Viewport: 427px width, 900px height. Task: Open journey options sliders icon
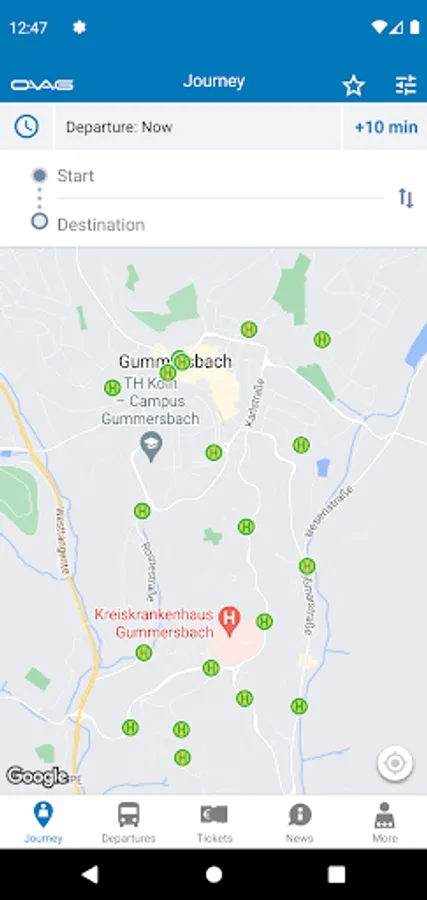(406, 86)
